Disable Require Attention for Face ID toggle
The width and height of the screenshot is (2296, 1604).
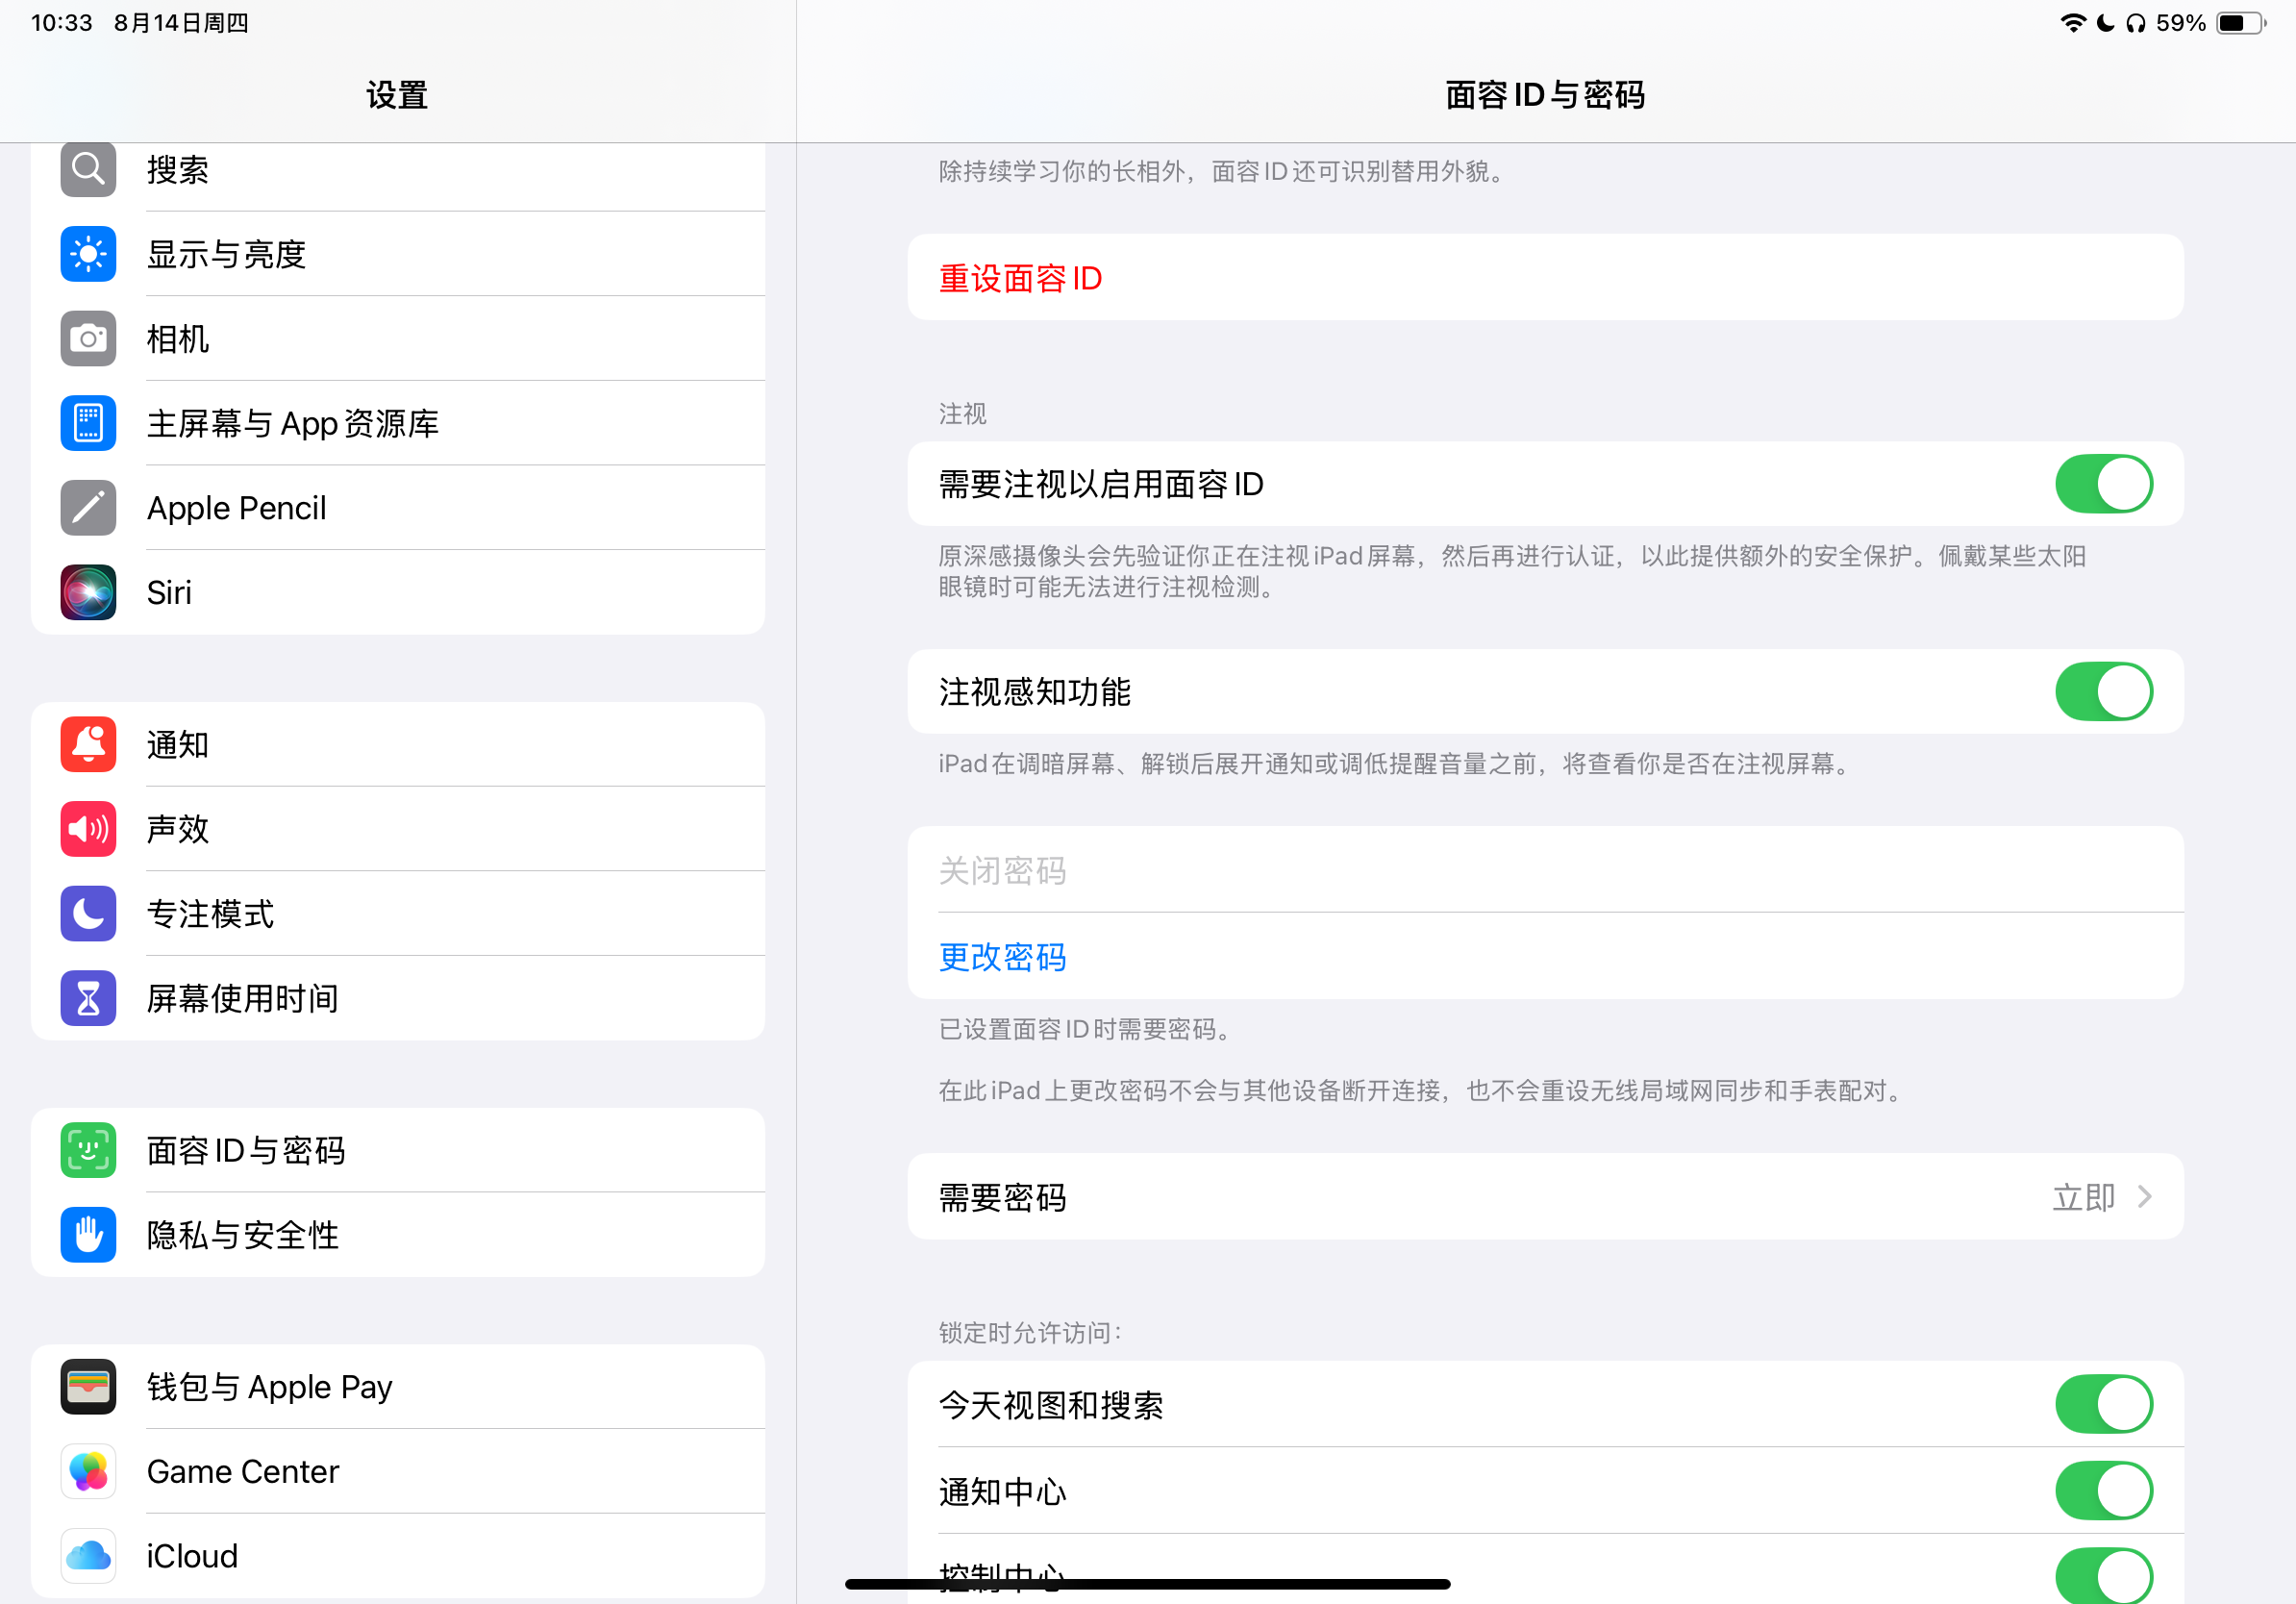[x=2103, y=484]
